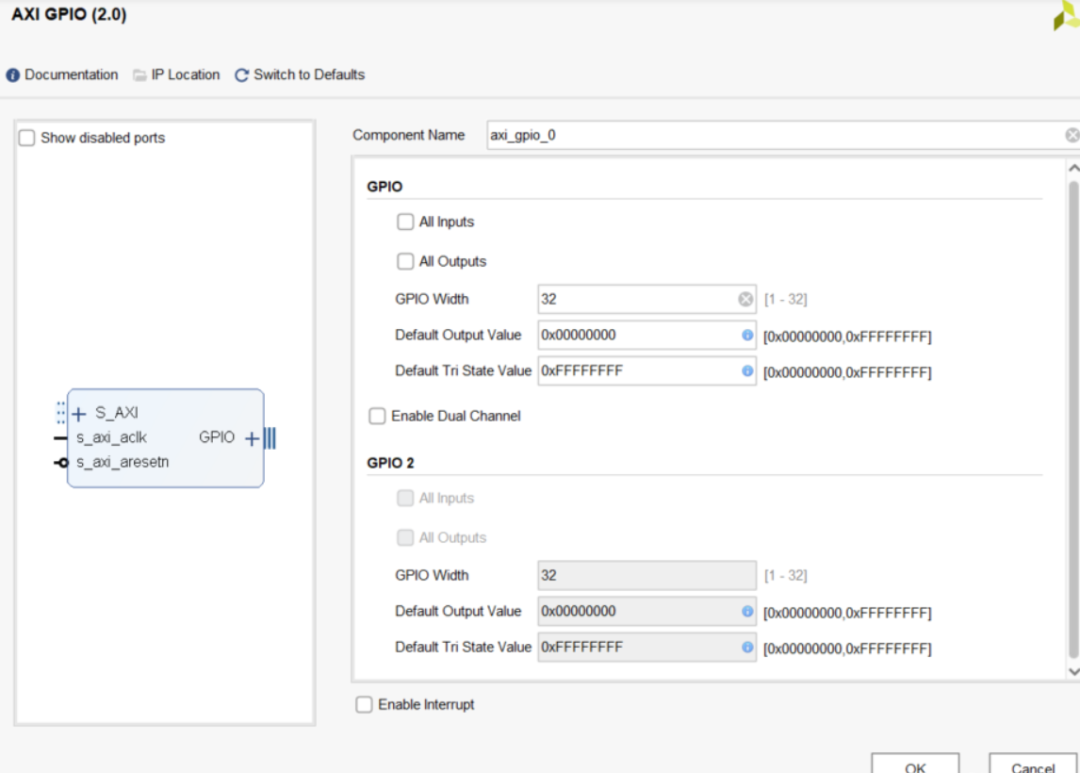Click the s_axi_aresetn port pin
1080x773 pixels.
61,462
